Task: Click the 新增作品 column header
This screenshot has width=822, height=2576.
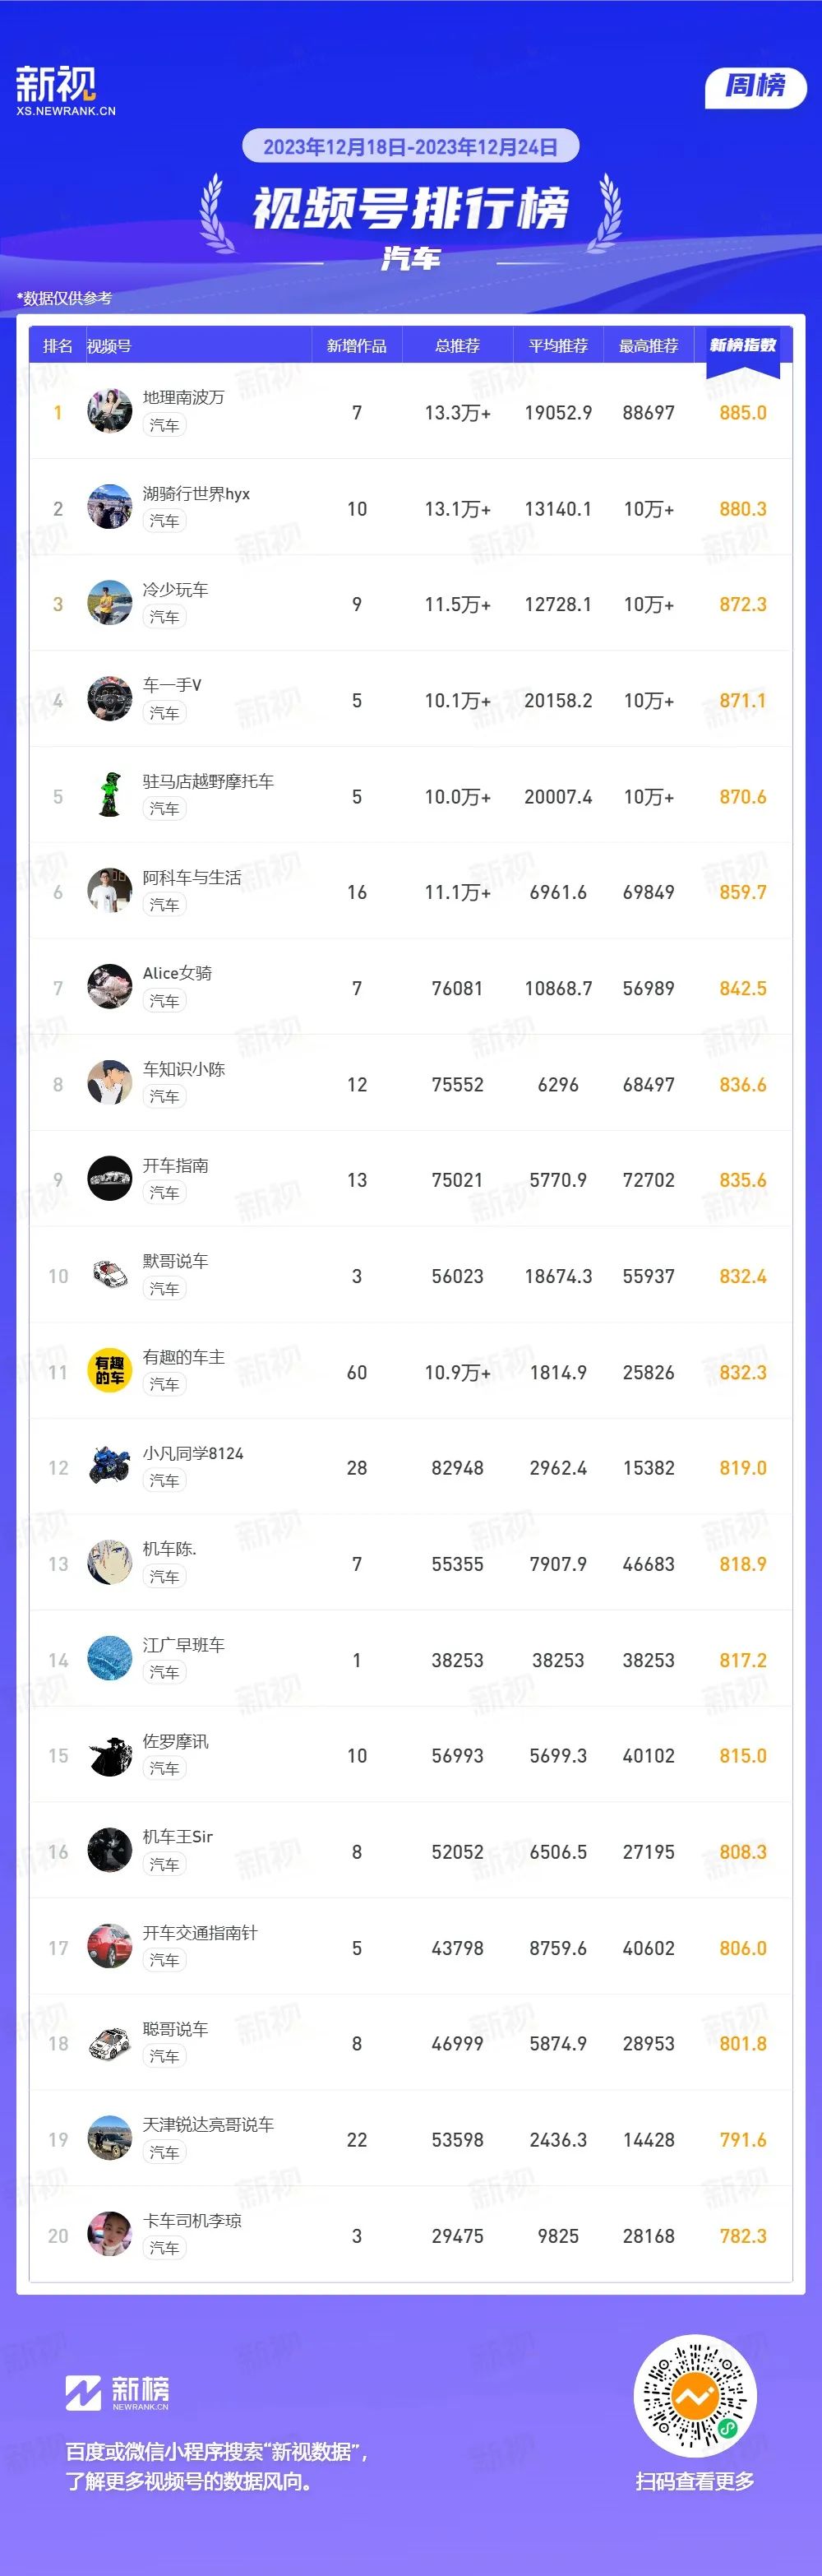Action: pyautogui.click(x=357, y=346)
